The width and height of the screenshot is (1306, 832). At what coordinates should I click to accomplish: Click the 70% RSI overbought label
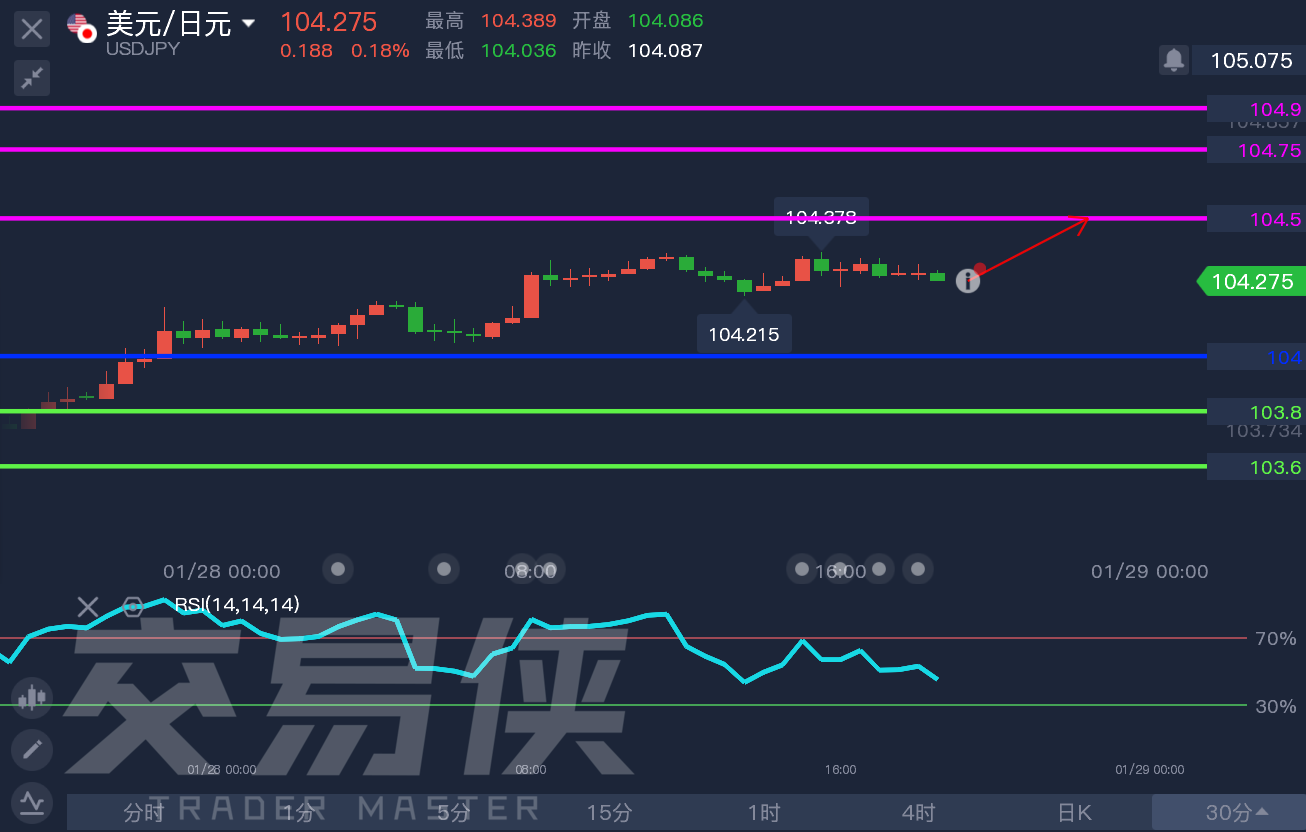pos(1275,638)
